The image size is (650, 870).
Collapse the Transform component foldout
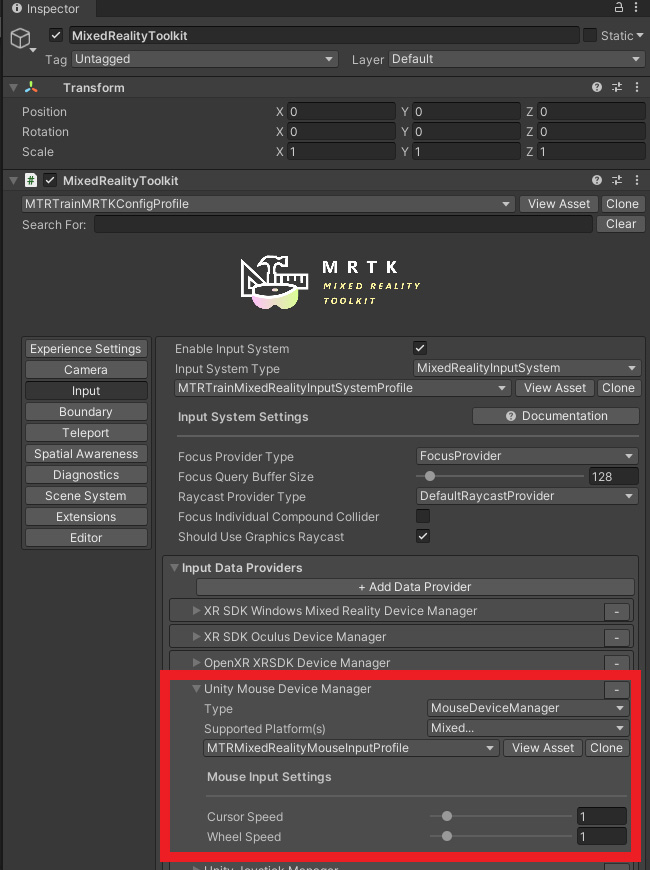tap(14, 88)
